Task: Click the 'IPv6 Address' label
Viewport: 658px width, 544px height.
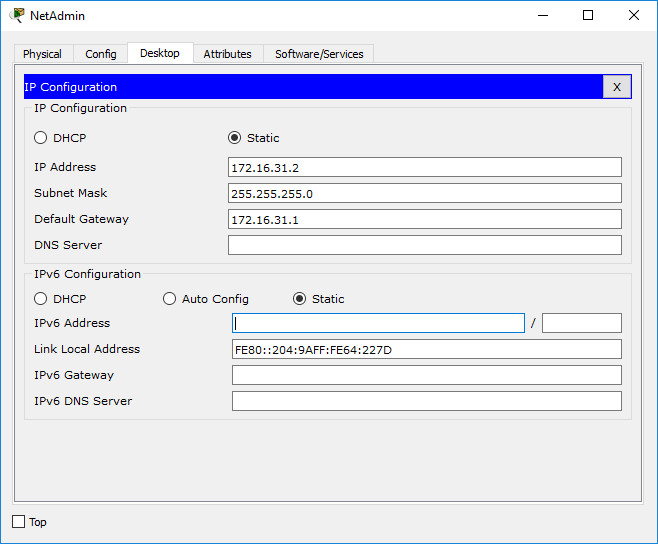Action: (72, 323)
